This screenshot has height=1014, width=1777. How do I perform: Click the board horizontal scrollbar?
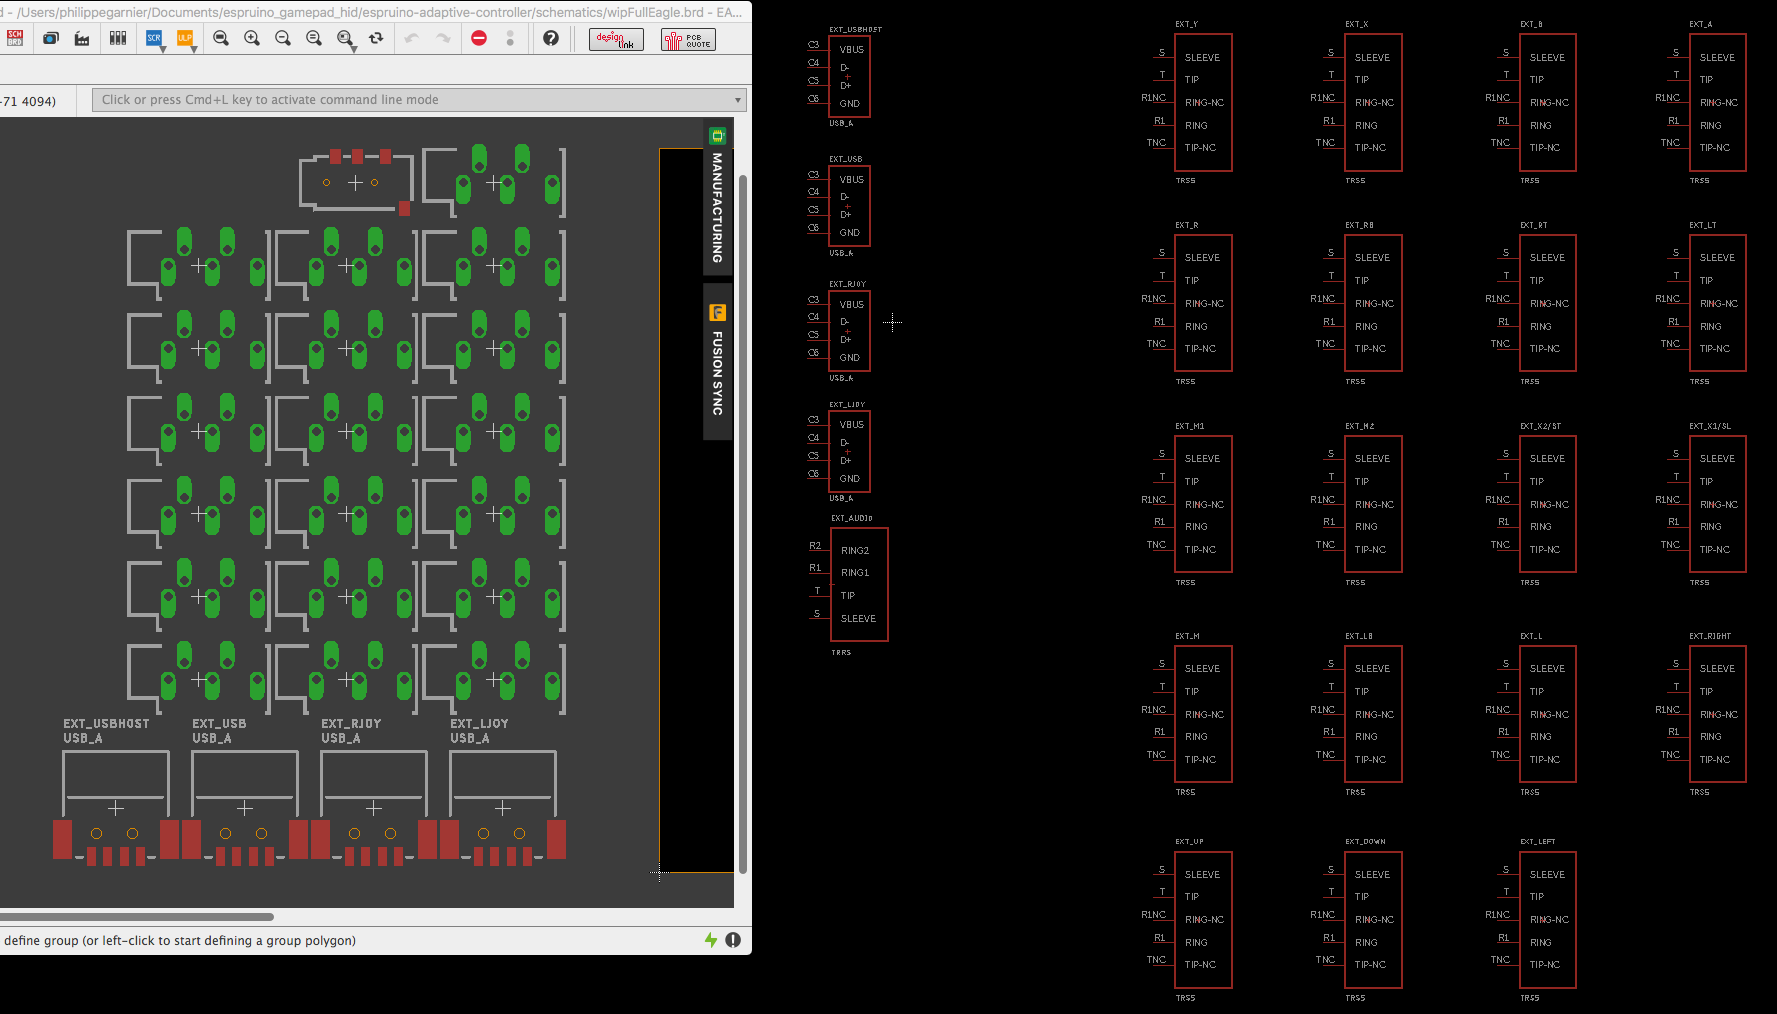click(137, 916)
